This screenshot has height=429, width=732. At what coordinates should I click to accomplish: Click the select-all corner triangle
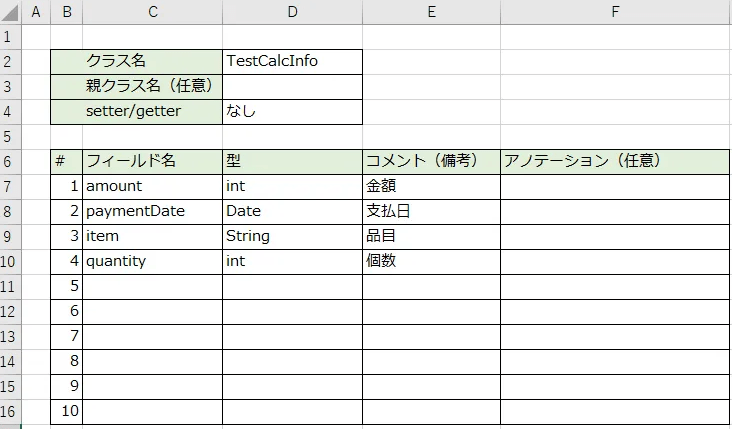[10, 12]
